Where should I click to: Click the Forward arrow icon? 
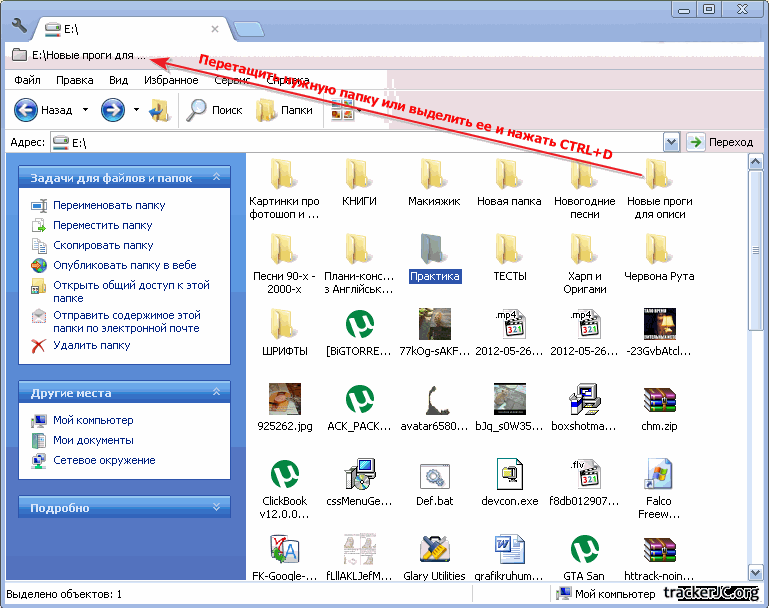pyautogui.click(x=113, y=110)
